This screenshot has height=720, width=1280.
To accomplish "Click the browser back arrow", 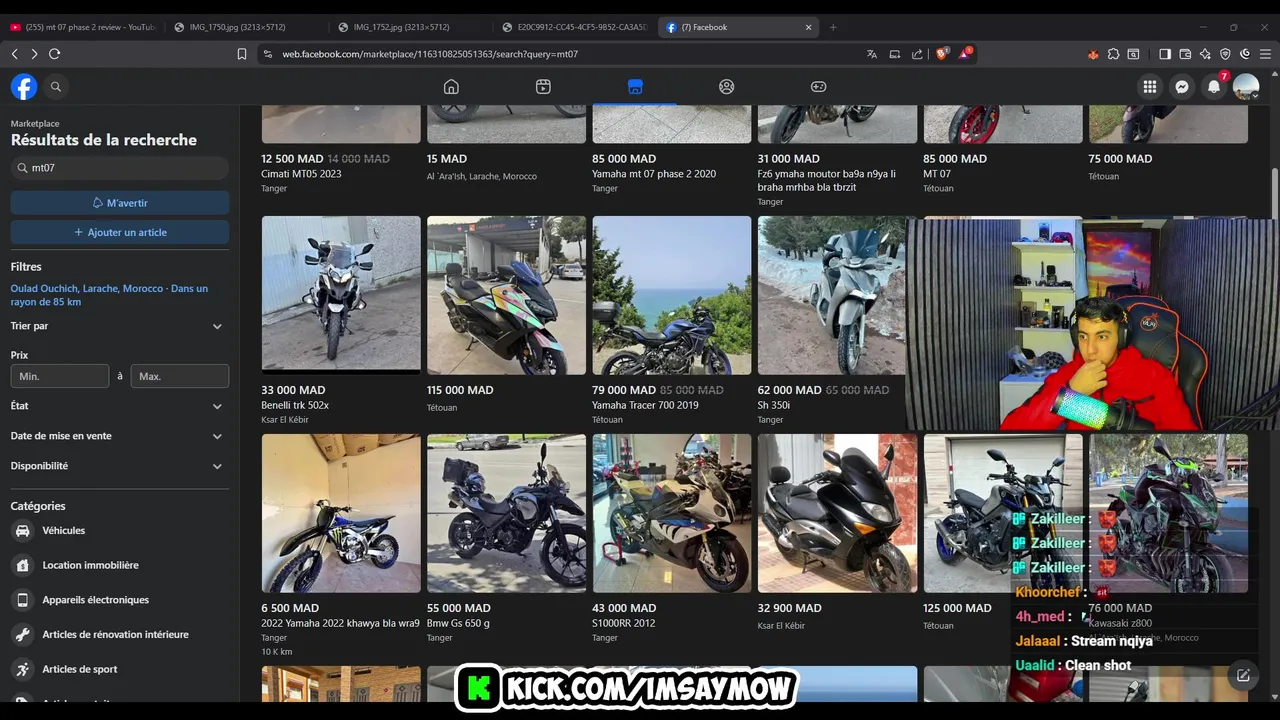I will pos(14,54).
